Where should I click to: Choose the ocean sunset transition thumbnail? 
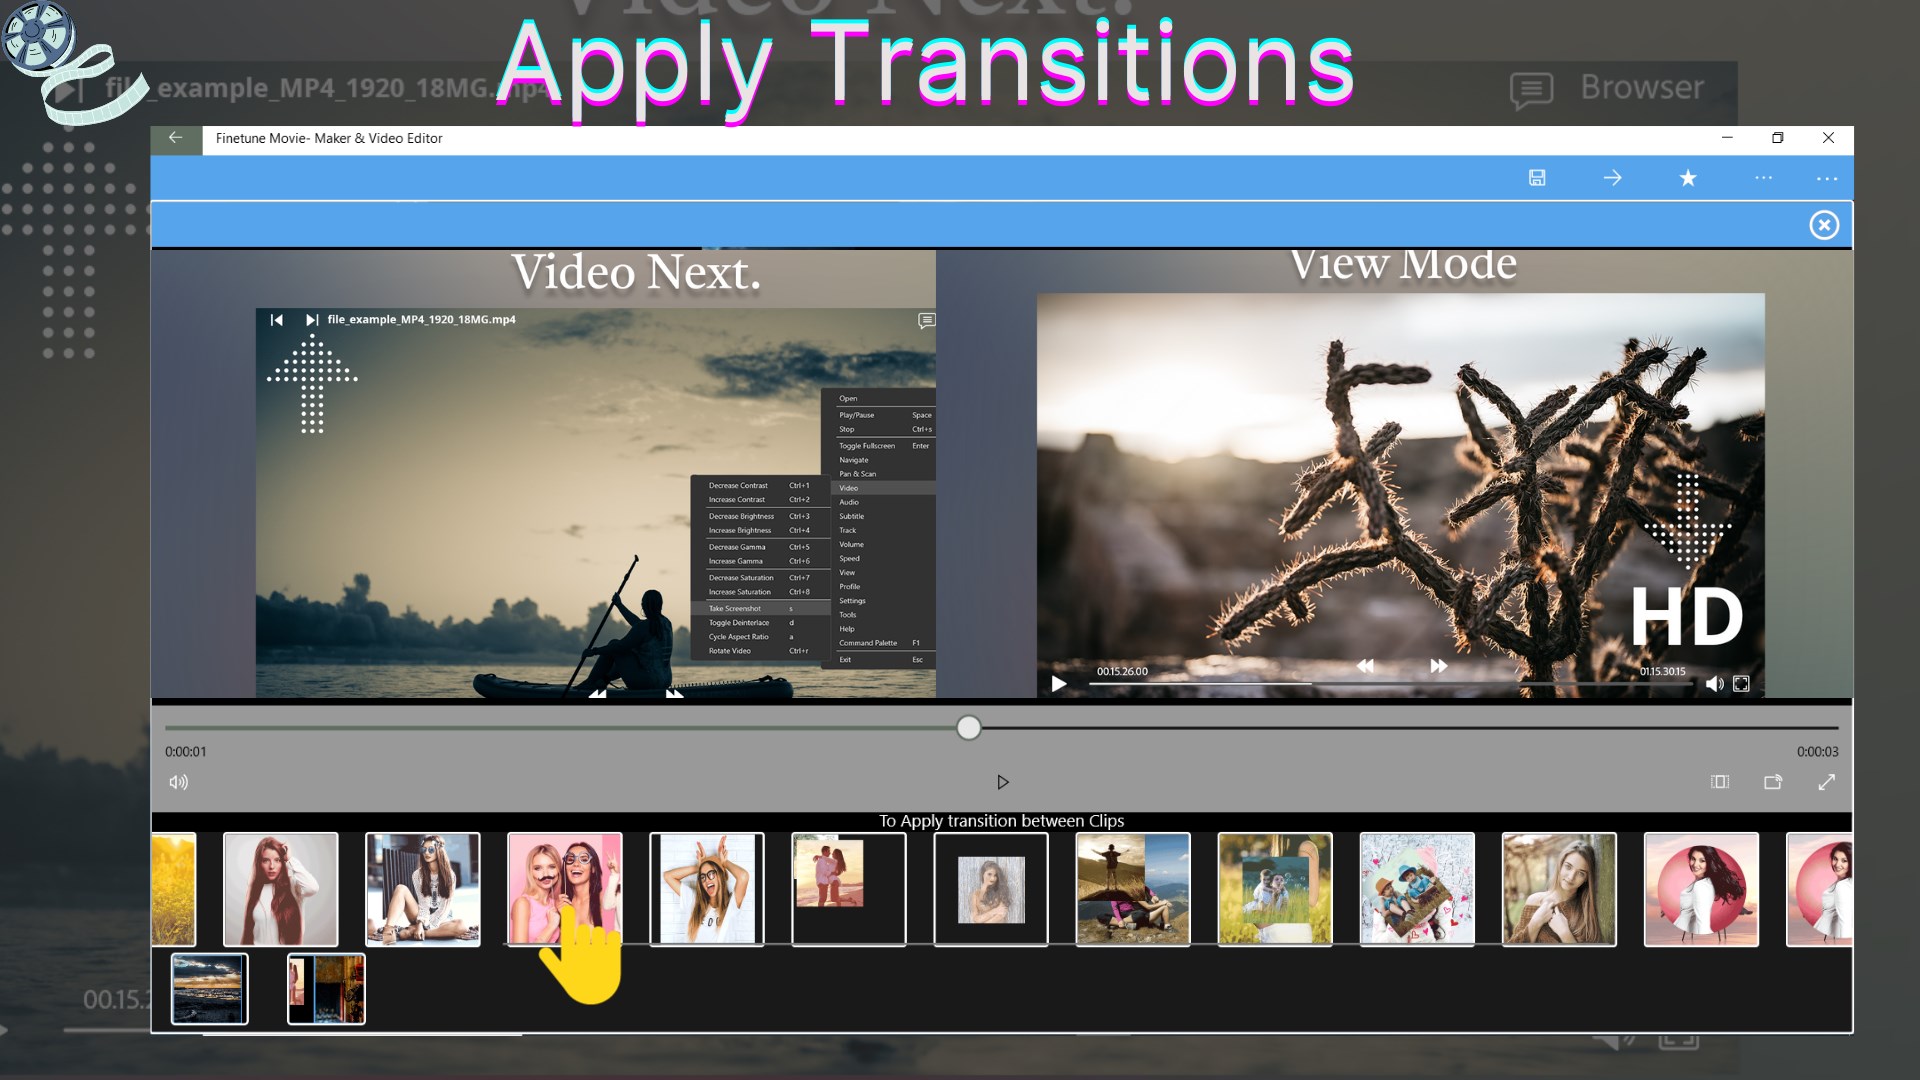pyautogui.click(x=209, y=988)
